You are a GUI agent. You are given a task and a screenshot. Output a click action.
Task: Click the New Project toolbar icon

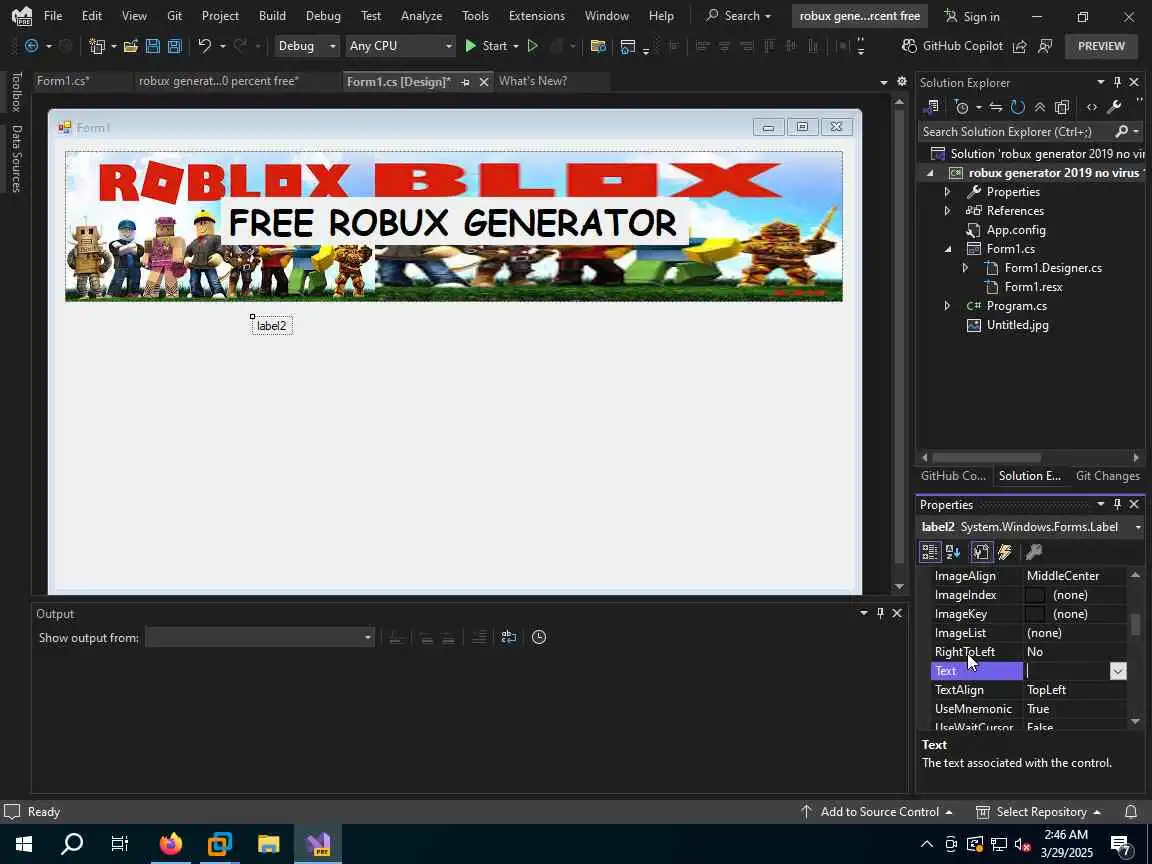point(97,46)
